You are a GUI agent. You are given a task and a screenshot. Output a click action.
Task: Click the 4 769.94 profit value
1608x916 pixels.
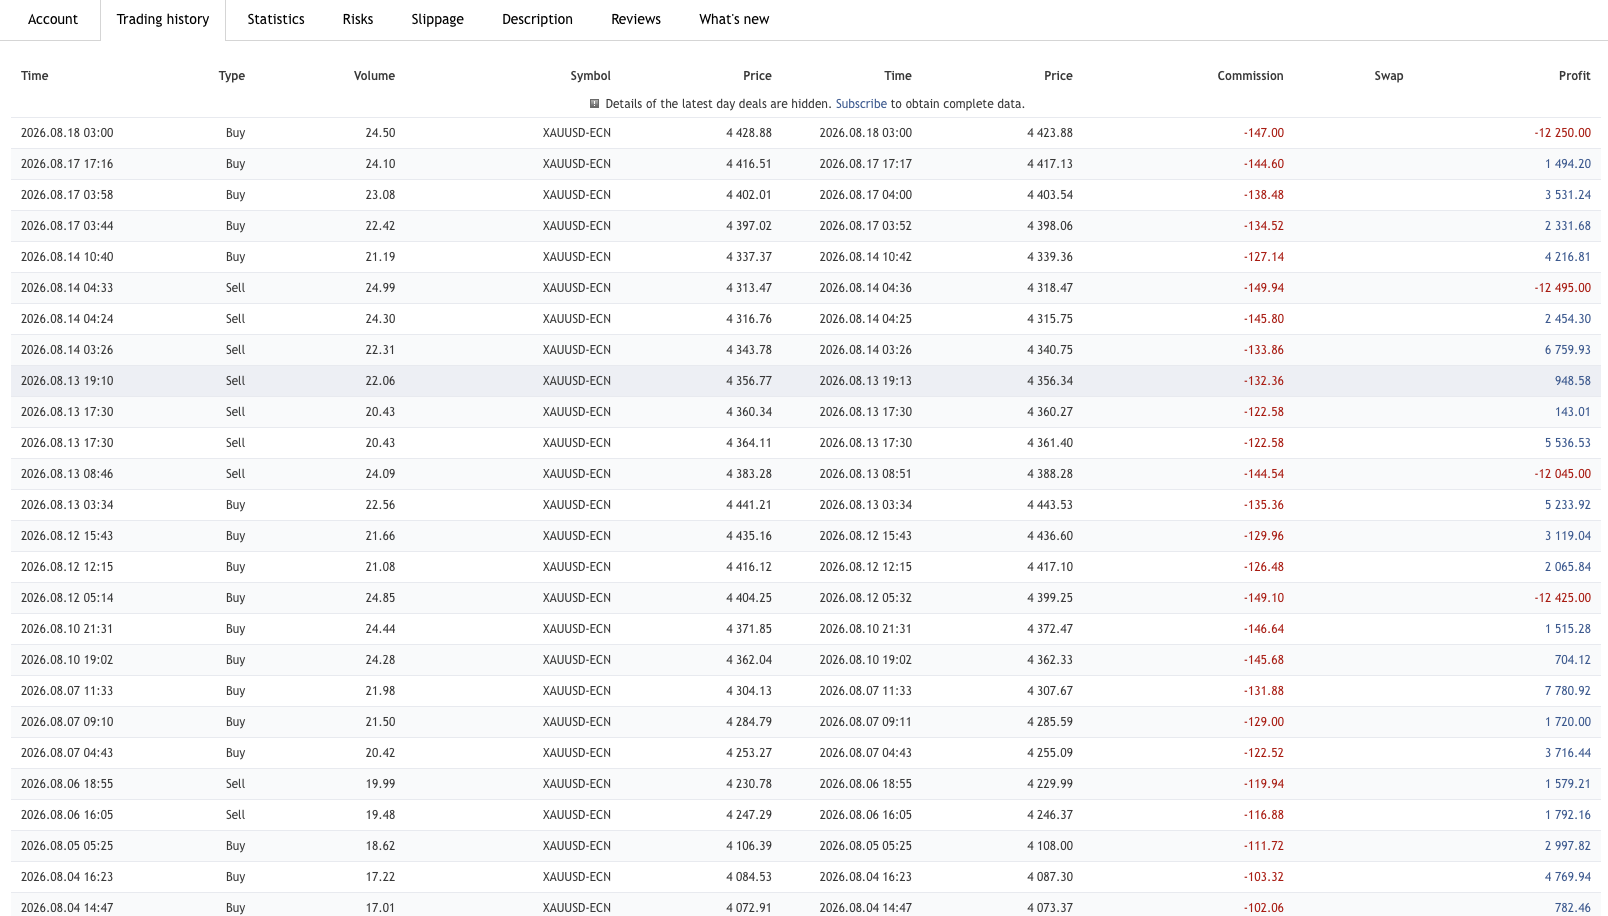1567,877
